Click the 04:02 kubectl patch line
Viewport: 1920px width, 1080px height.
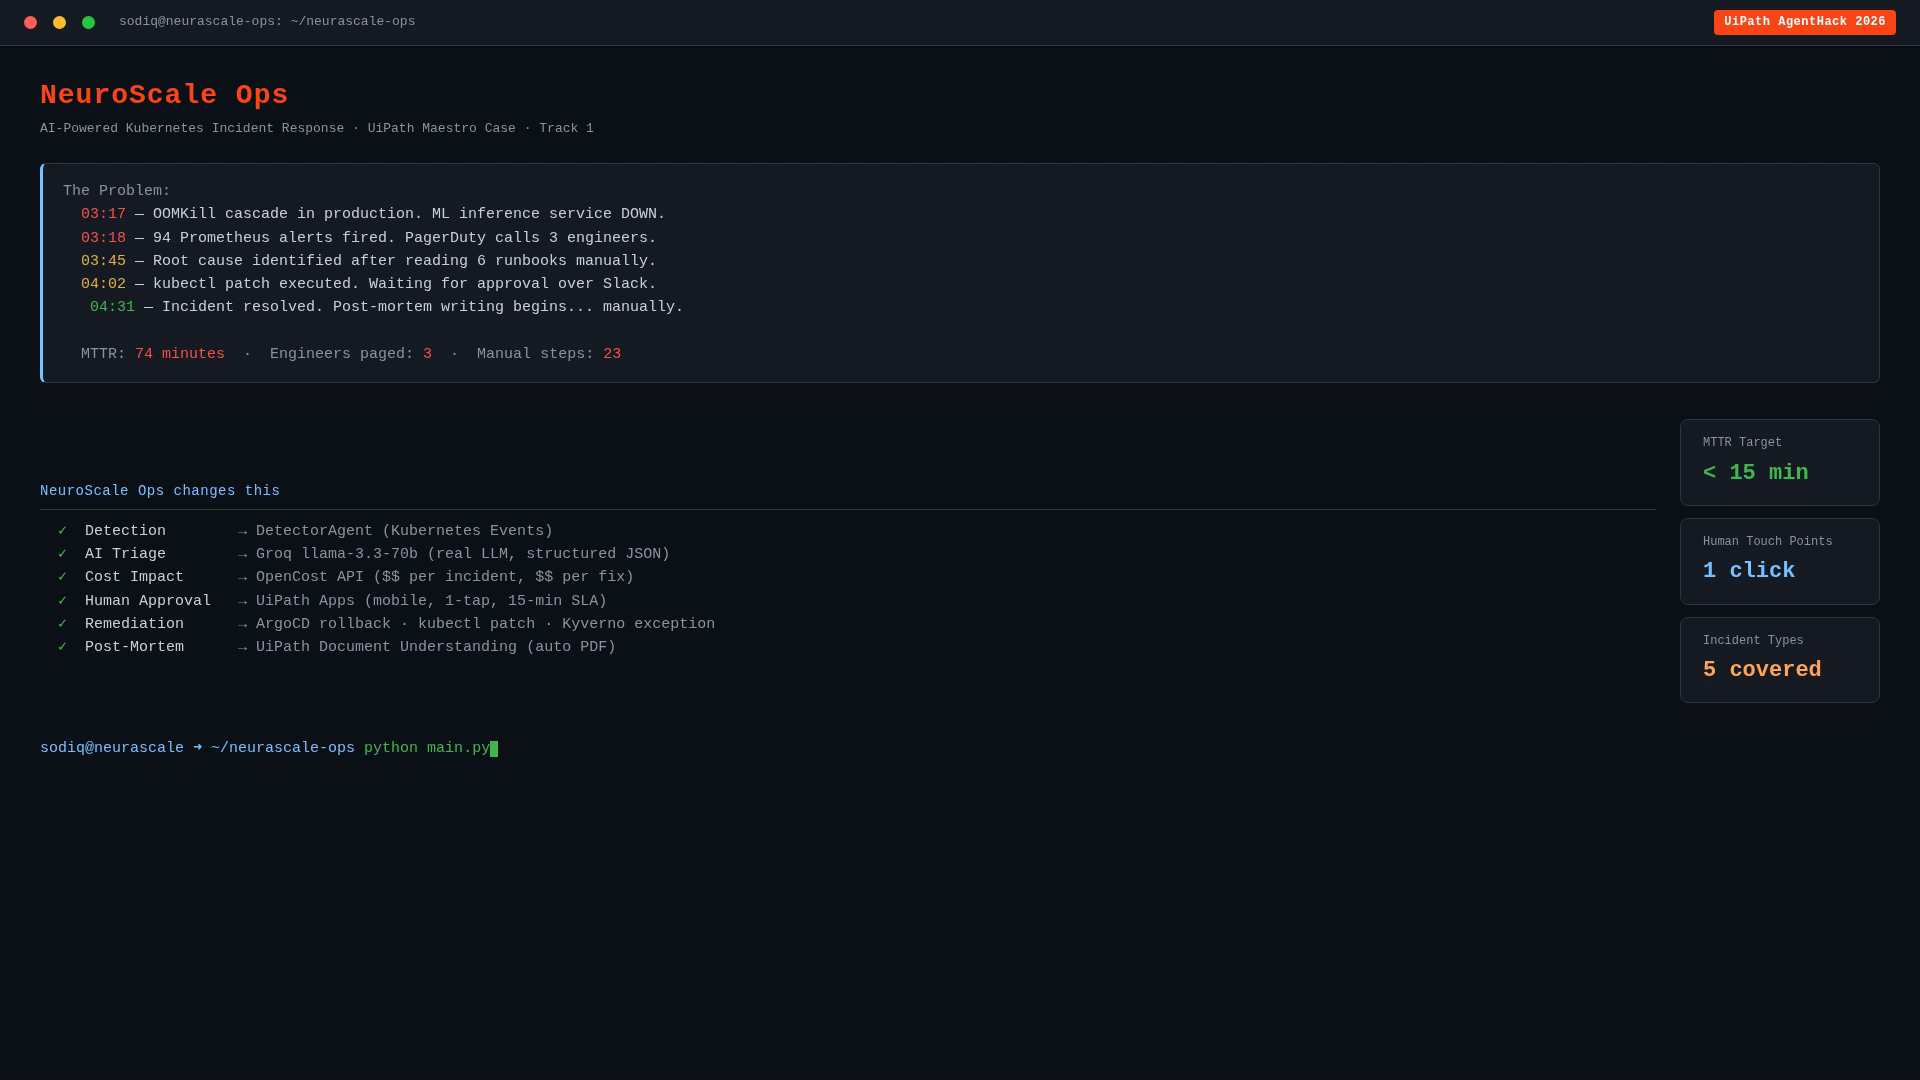coord(369,284)
